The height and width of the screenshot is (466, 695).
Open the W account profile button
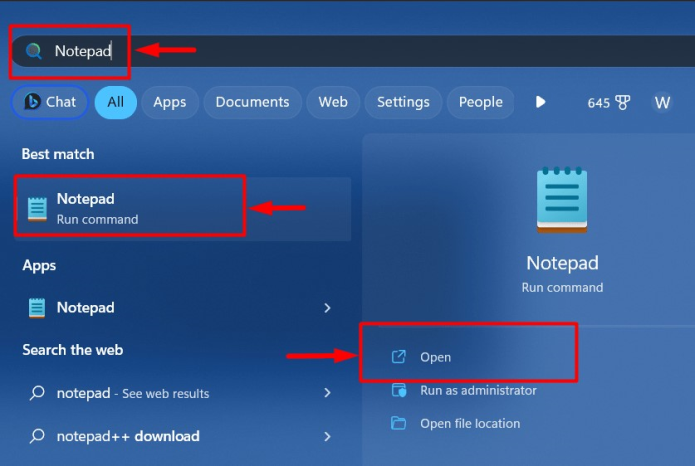pyautogui.click(x=662, y=103)
